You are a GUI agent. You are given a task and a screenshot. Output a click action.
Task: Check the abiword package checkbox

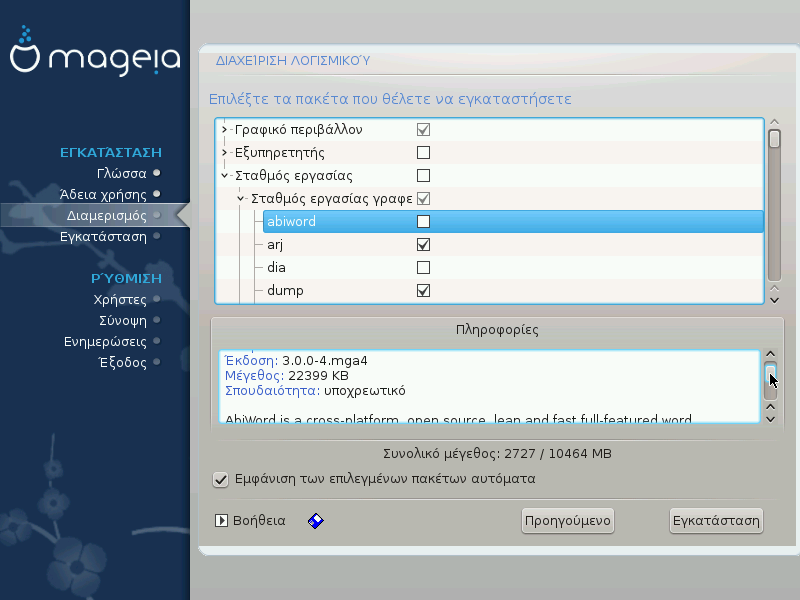(423, 221)
